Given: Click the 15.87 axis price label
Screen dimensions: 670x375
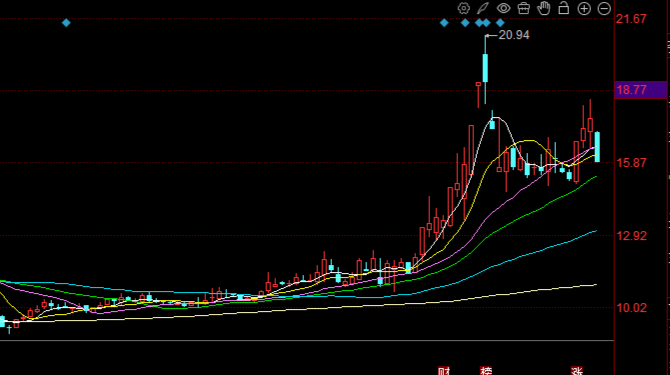Looking at the screenshot, I should [631, 163].
